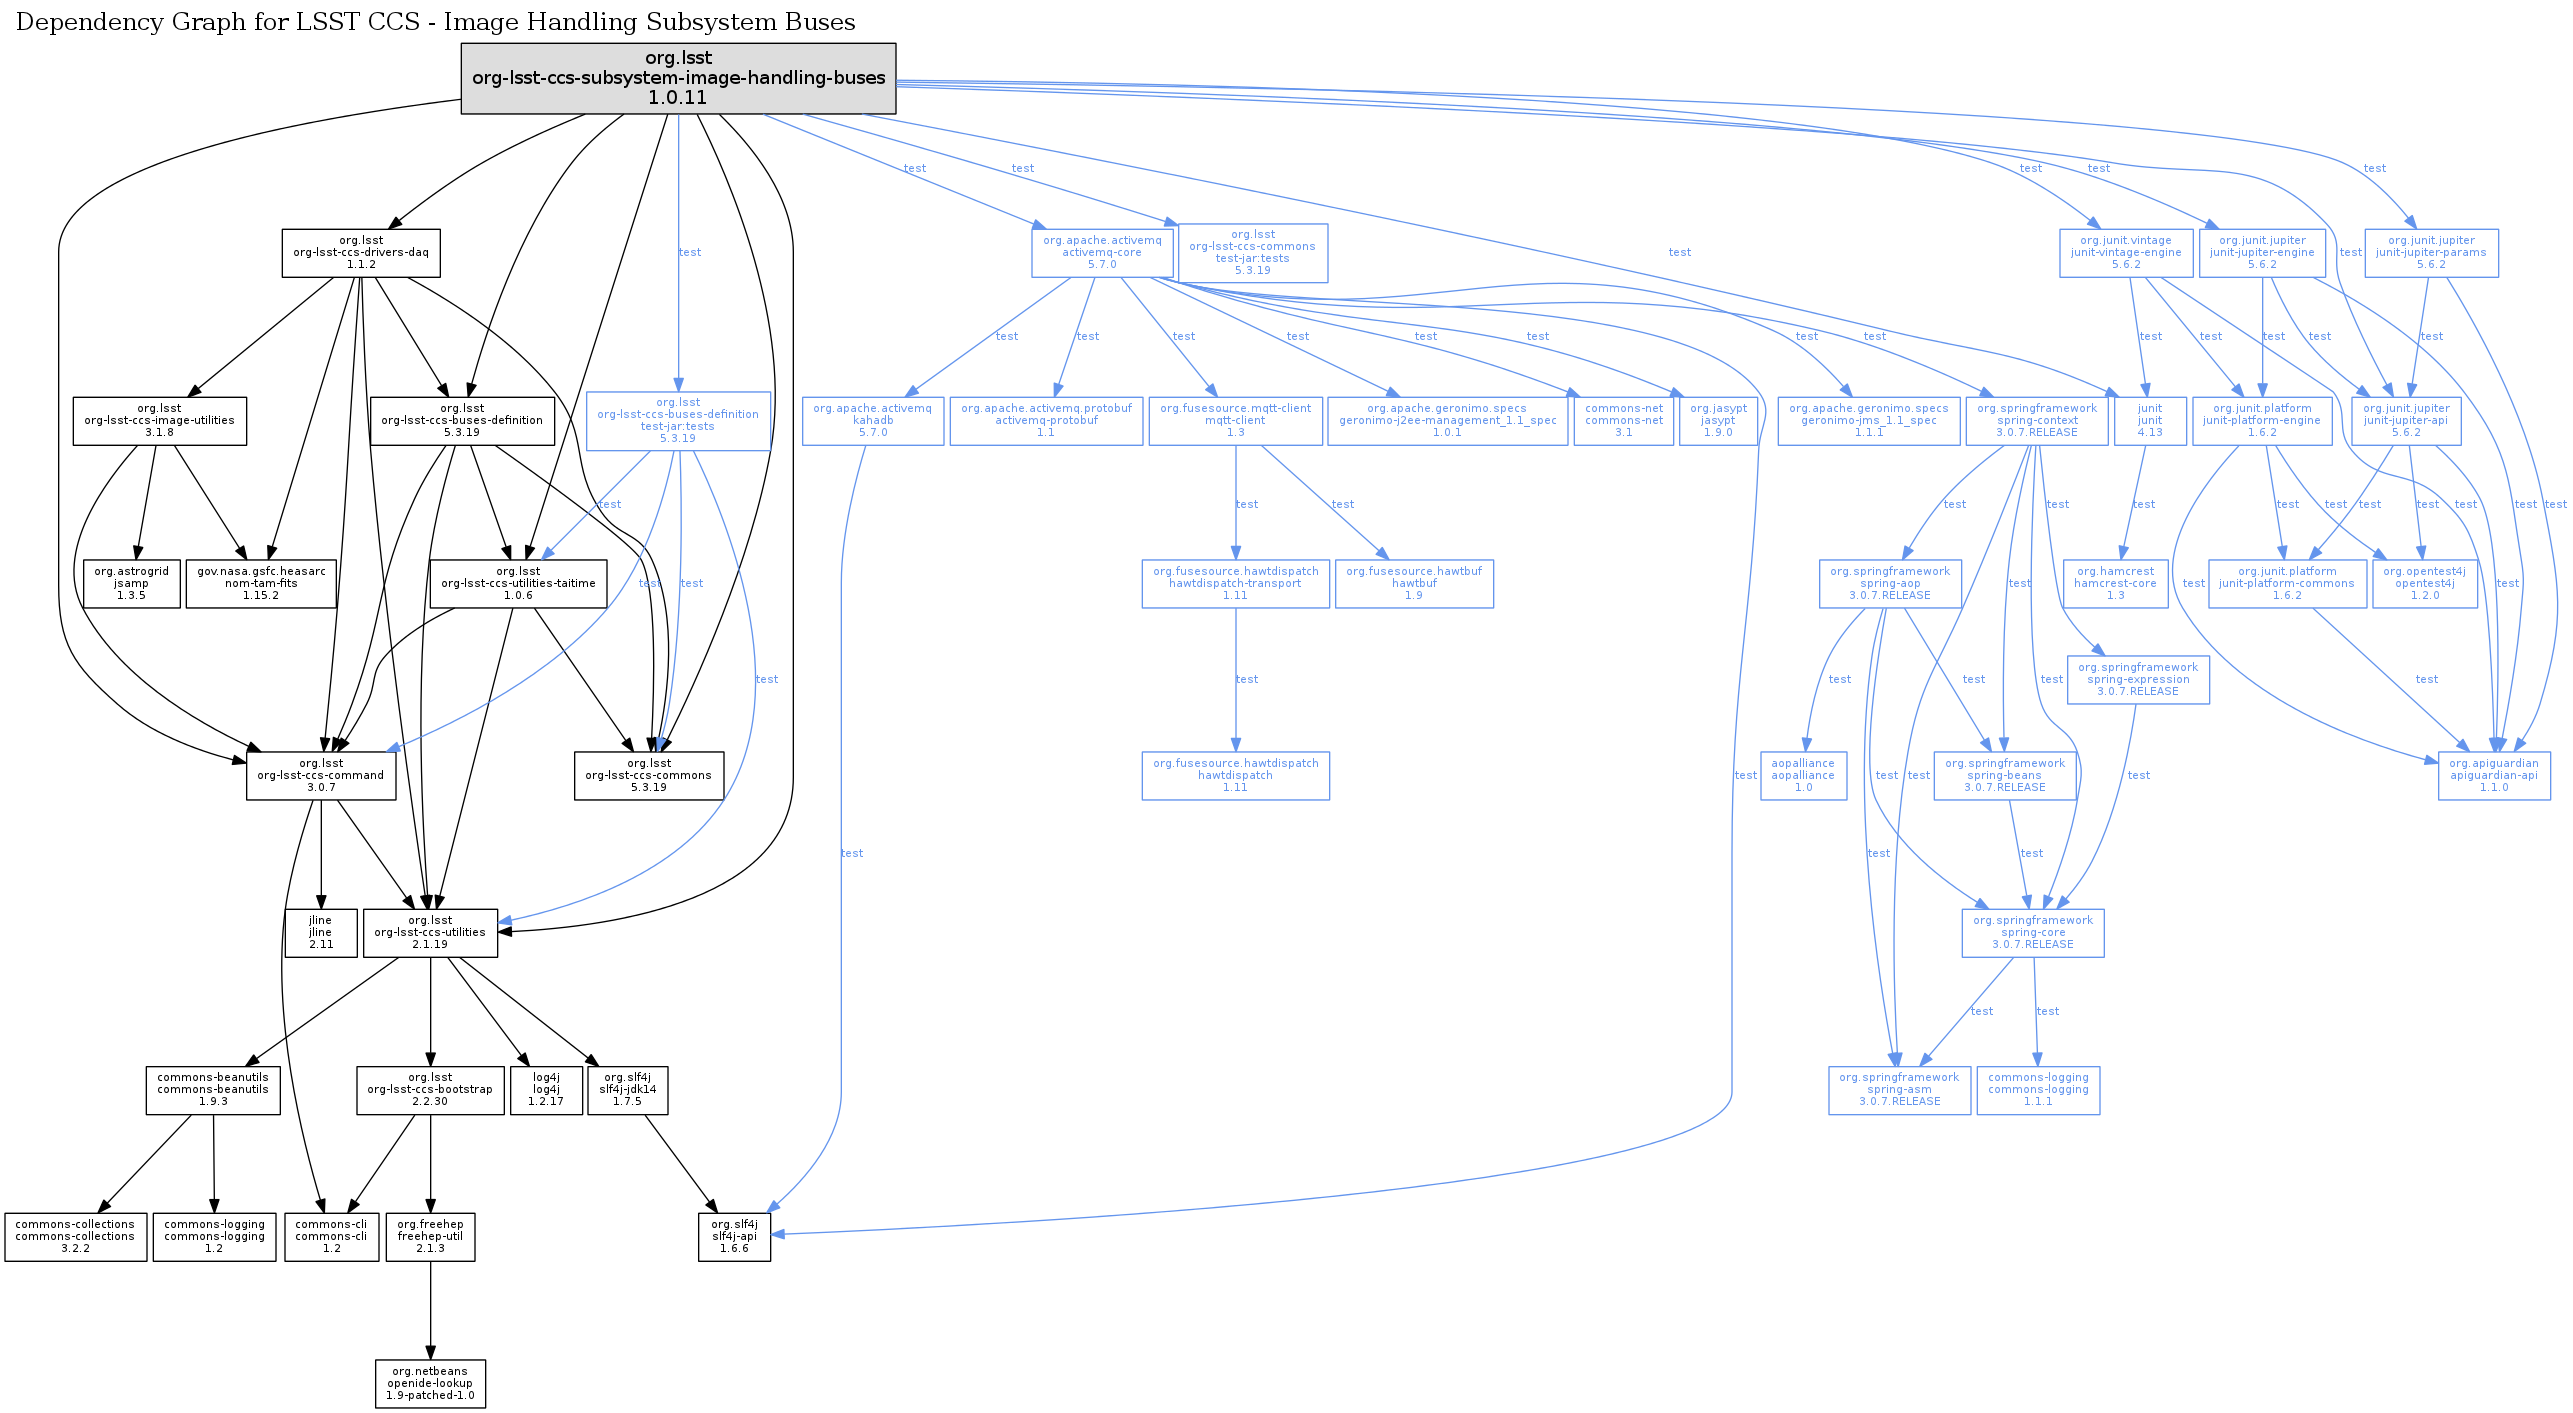Click the root org-lsst-ccs-subsystem-image-handling-buses node
This screenshot has height=1413, width=2573.
coord(678,78)
